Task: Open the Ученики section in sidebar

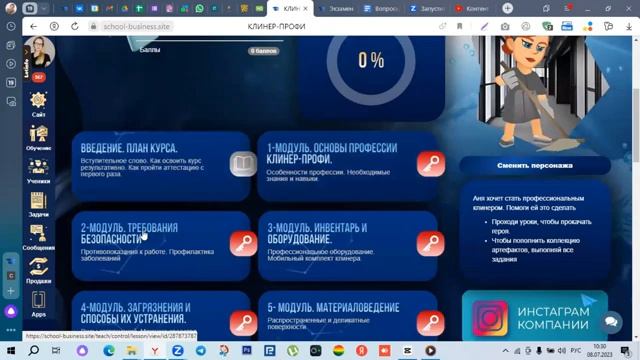Action: (38, 171)
